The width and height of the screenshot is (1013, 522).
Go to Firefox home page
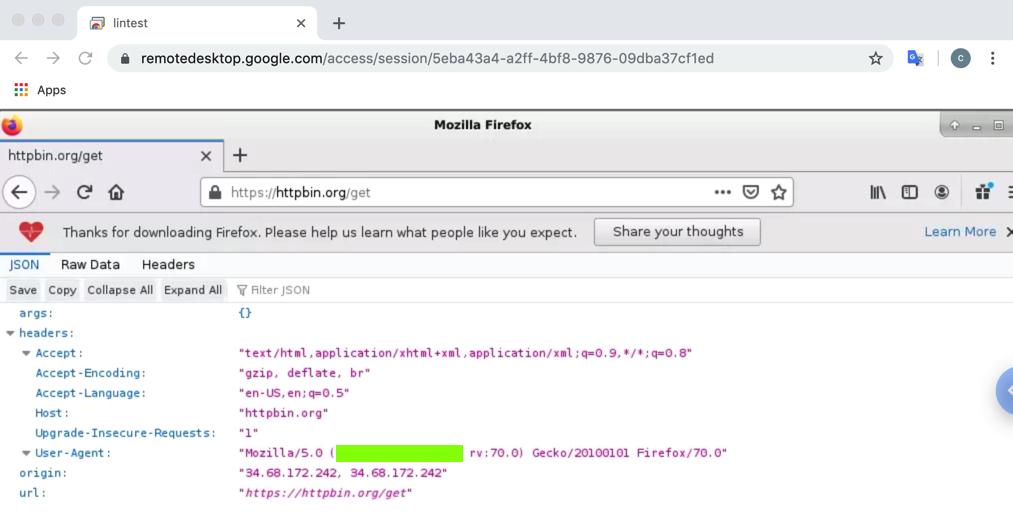116,192
